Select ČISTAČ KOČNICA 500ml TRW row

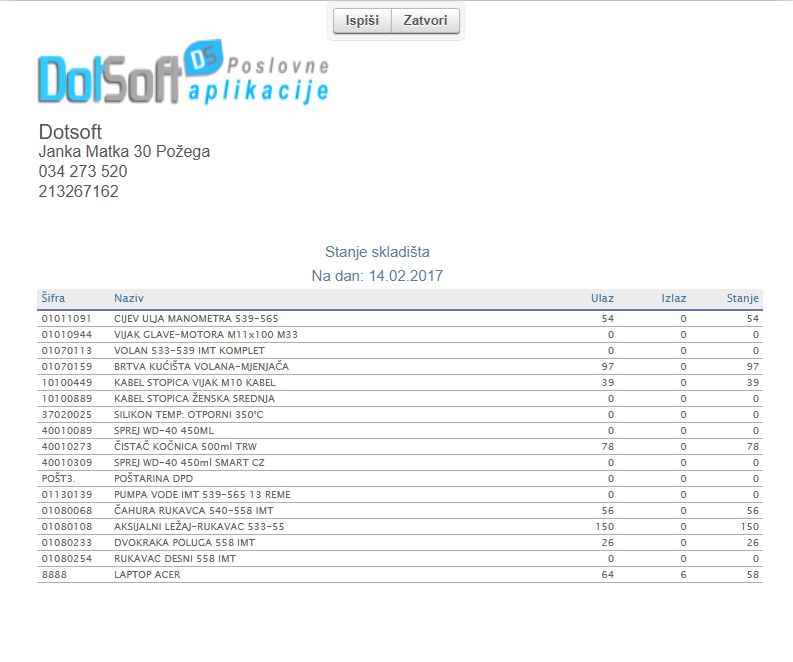[185, 446]
